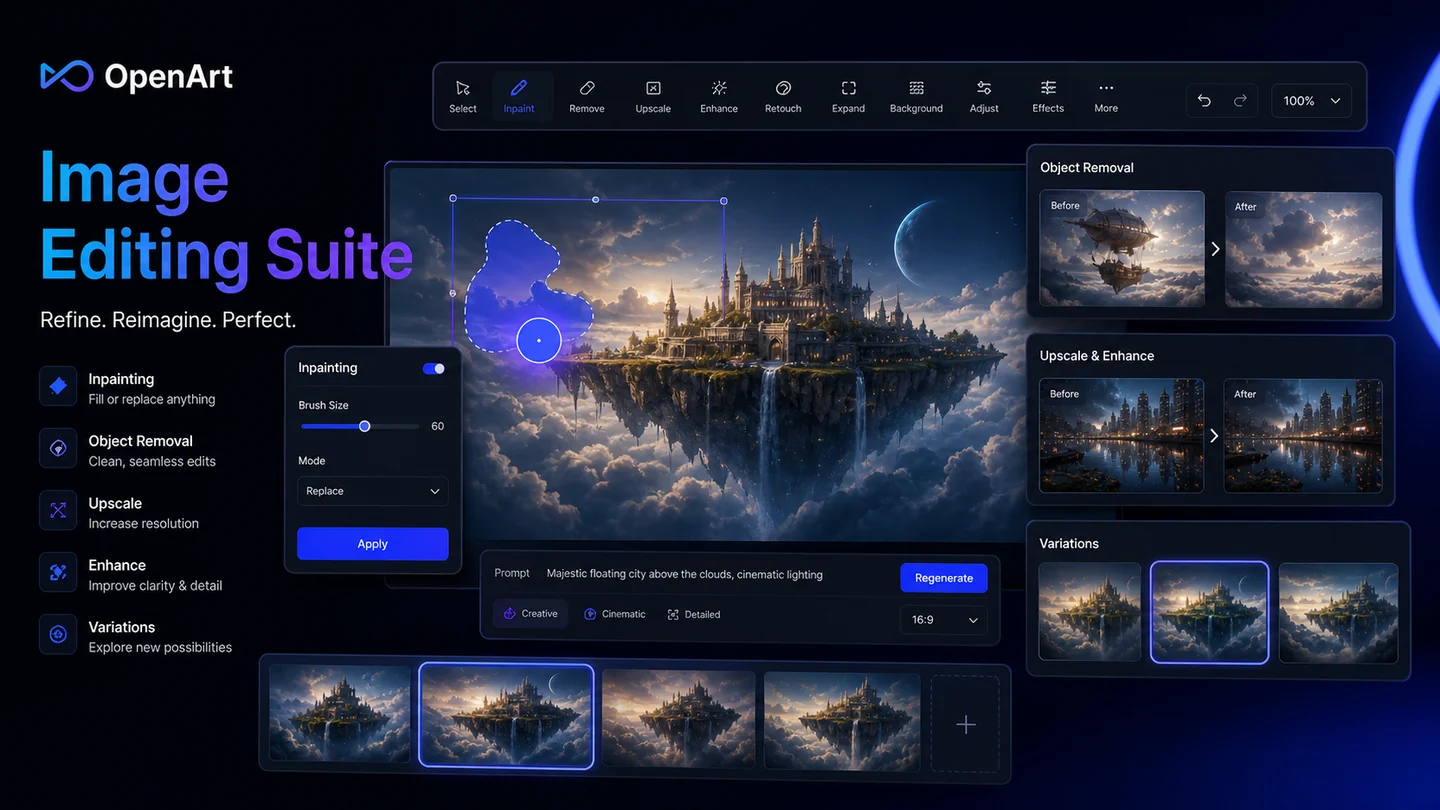
Task: Click the Variations feature icon in left list
Action: click(x=58, y=634)
